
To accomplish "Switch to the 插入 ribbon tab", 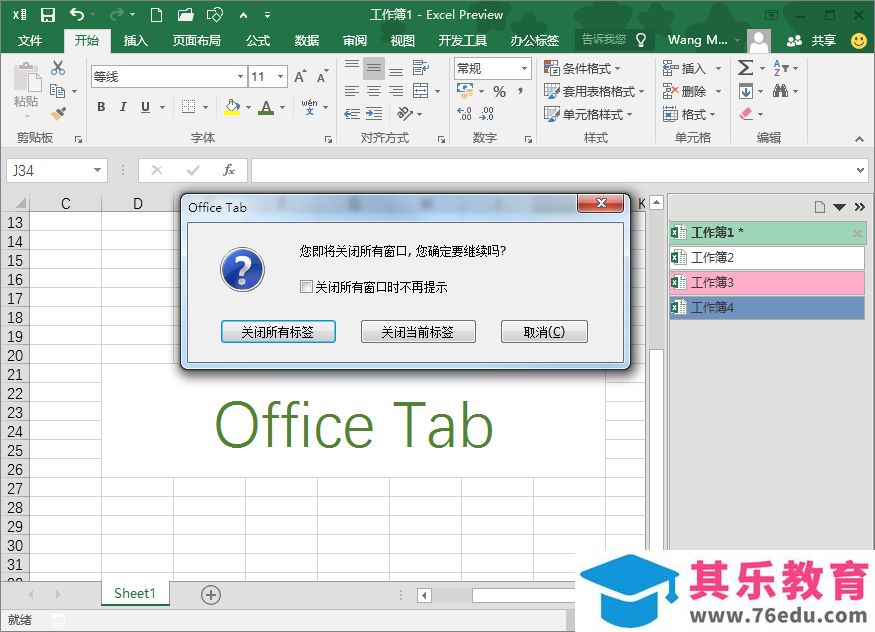I will 135,40.
